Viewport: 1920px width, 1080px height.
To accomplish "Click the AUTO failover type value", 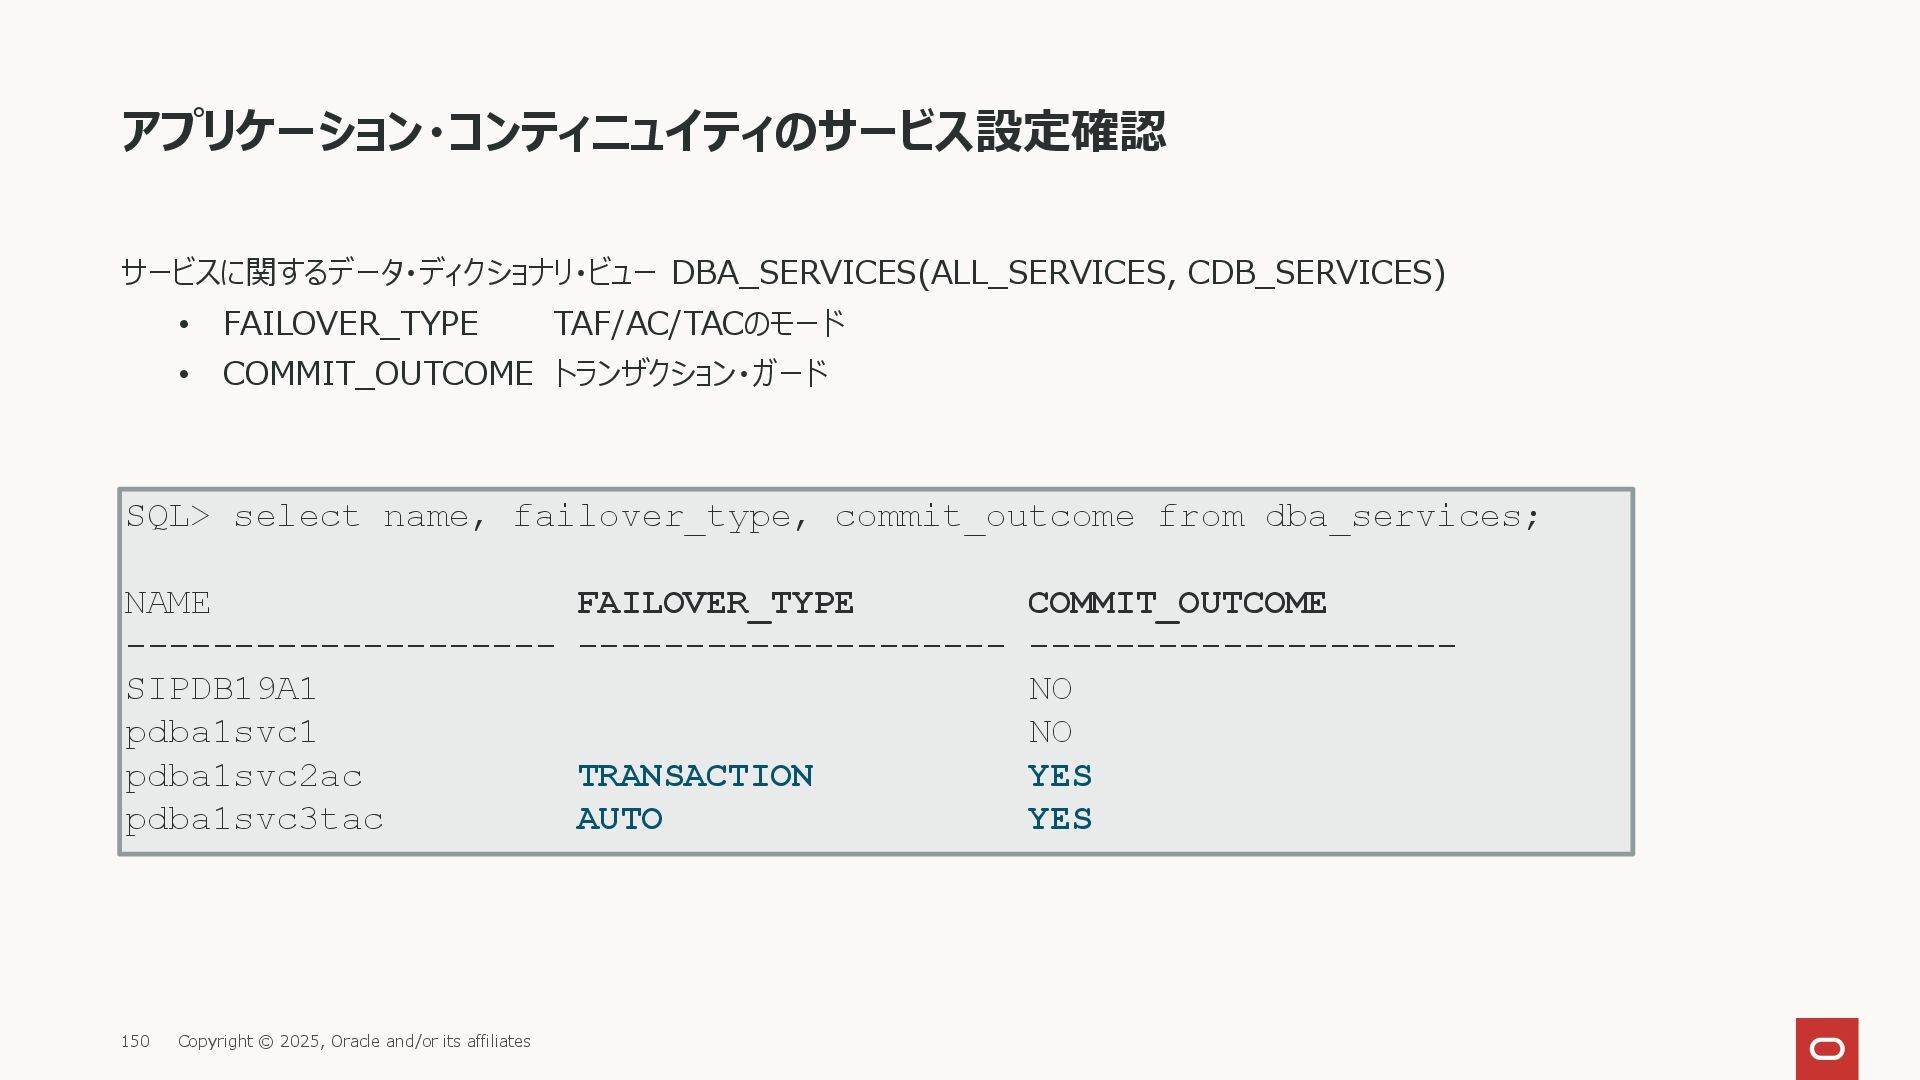I will click(x=619, y=819).
